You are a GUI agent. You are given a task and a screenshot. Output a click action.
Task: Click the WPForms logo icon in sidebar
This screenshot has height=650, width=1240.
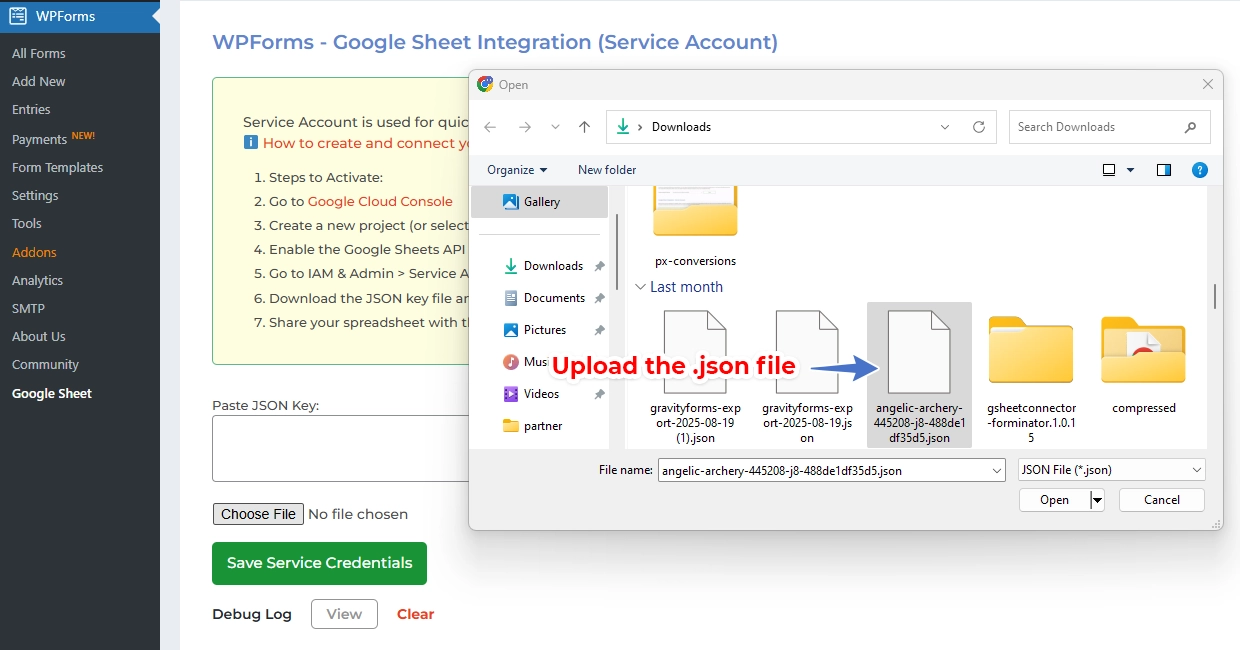coord(18,16)
